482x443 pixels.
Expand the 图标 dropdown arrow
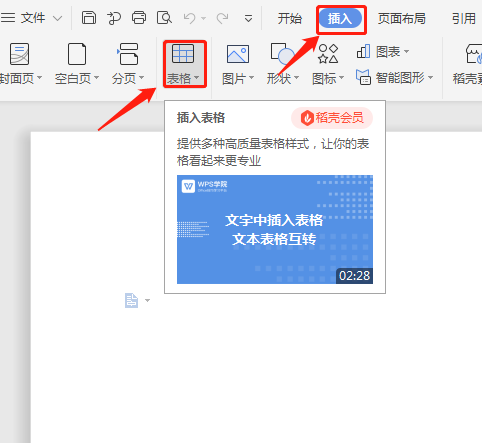(341, 78)
